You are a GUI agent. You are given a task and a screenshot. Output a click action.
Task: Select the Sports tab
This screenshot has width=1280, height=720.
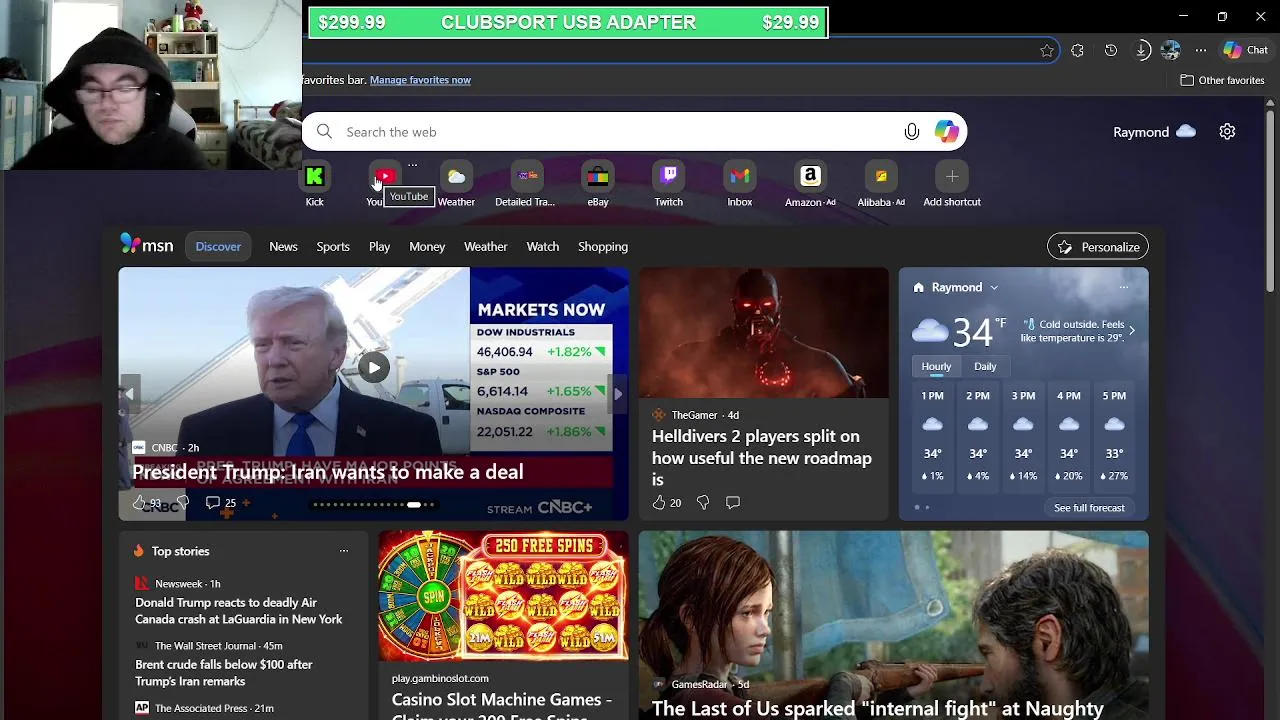coord(333,246)
